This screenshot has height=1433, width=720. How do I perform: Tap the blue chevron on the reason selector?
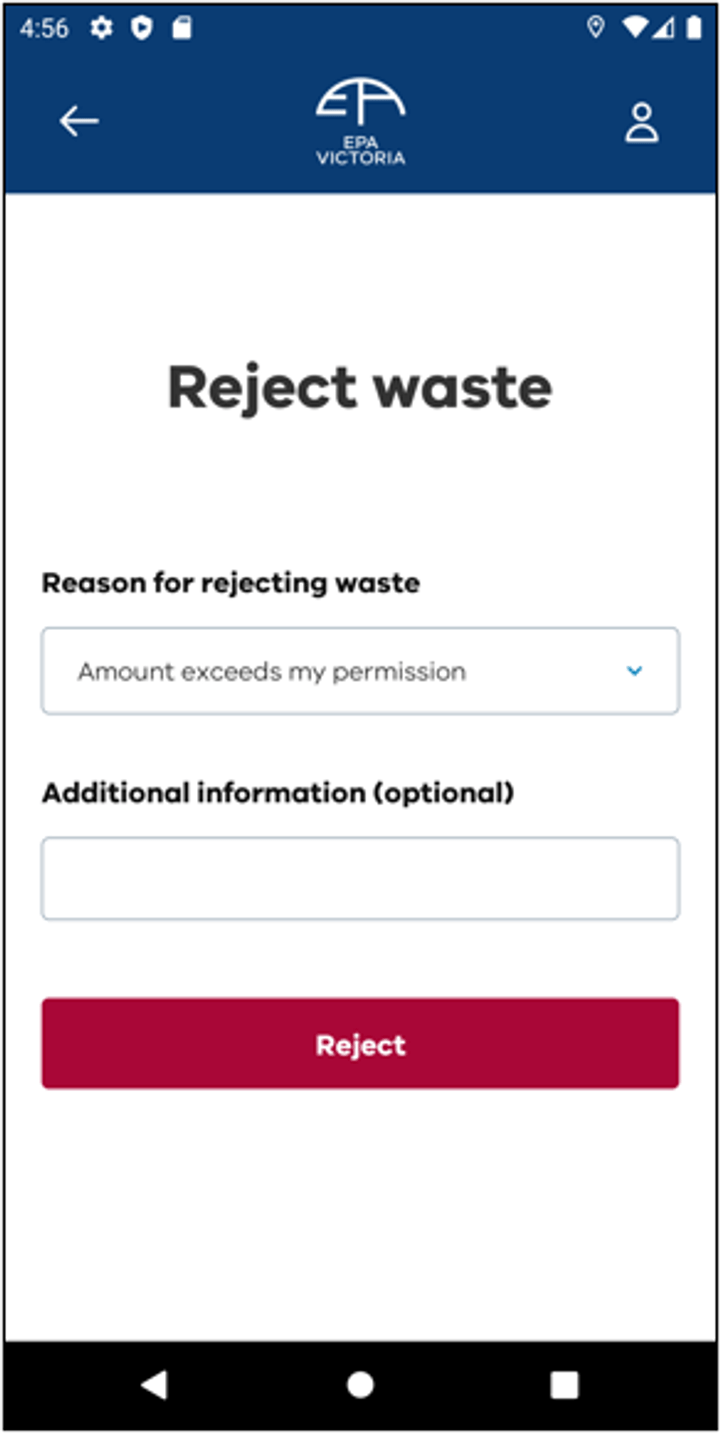tap(634, 671)
